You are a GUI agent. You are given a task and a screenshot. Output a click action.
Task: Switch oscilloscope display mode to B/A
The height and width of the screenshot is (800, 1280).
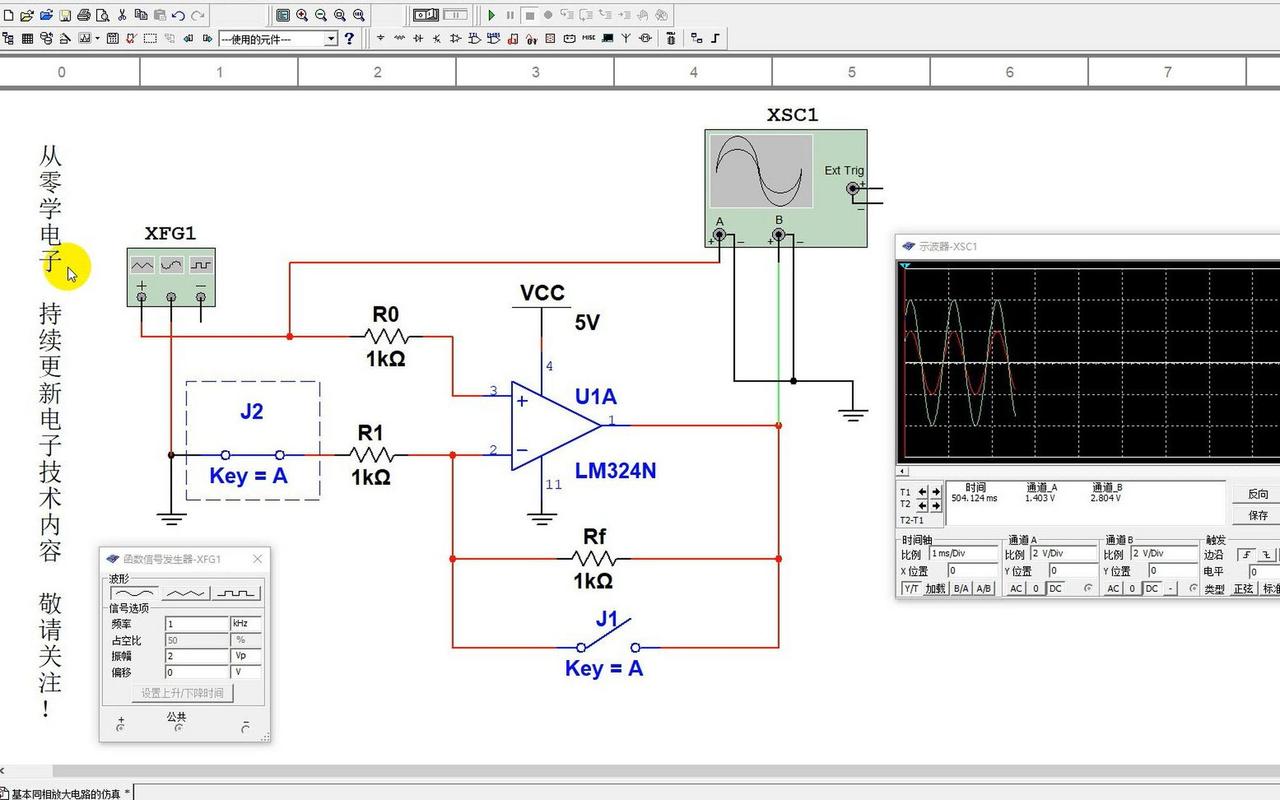pyautogui.click(x=960, y=589)
